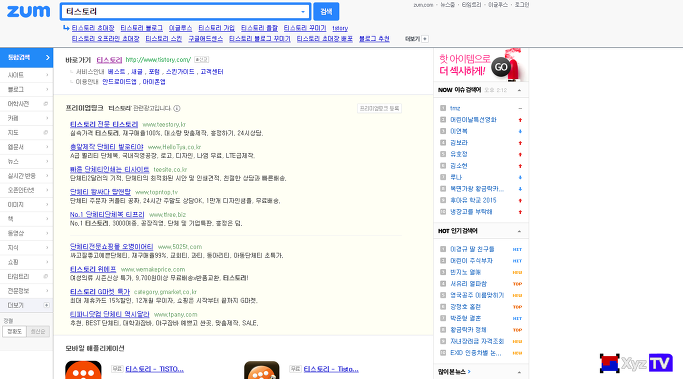Open popular keyword 어린이 주식부자
The image size is (683, 379).
coord(471,261)
